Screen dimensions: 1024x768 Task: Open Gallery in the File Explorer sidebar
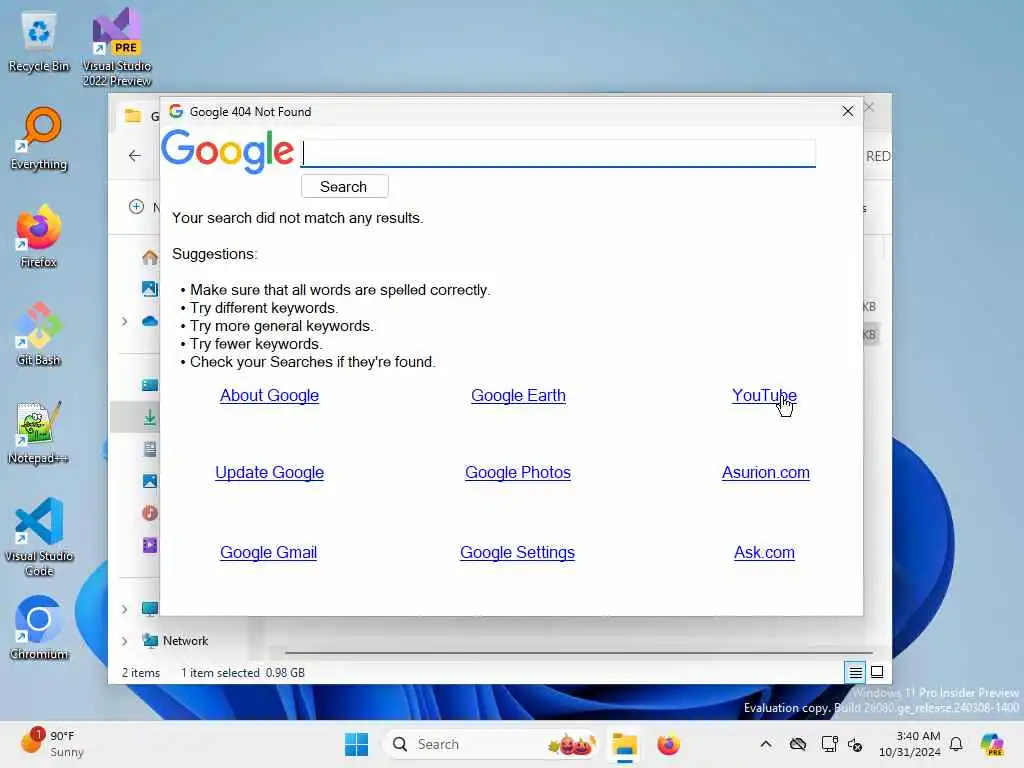tap(150, 289)
